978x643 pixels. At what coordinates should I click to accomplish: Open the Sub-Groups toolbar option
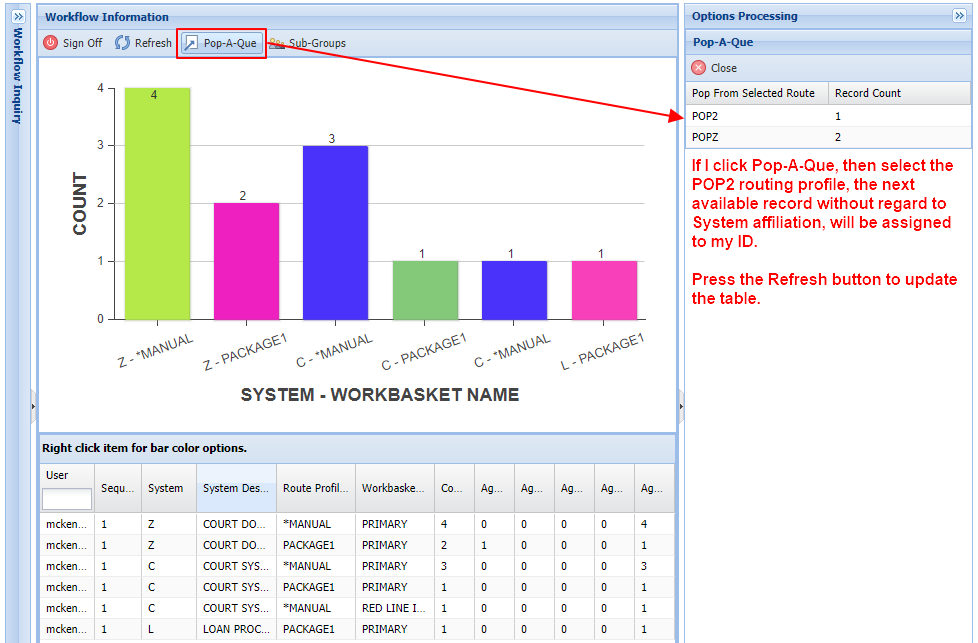click(308, 43)
